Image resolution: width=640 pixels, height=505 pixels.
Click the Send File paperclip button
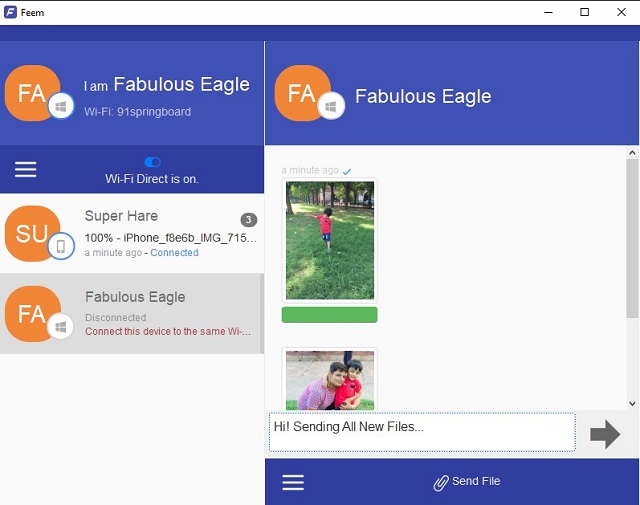pyautogui.click(x=467, y=482)
